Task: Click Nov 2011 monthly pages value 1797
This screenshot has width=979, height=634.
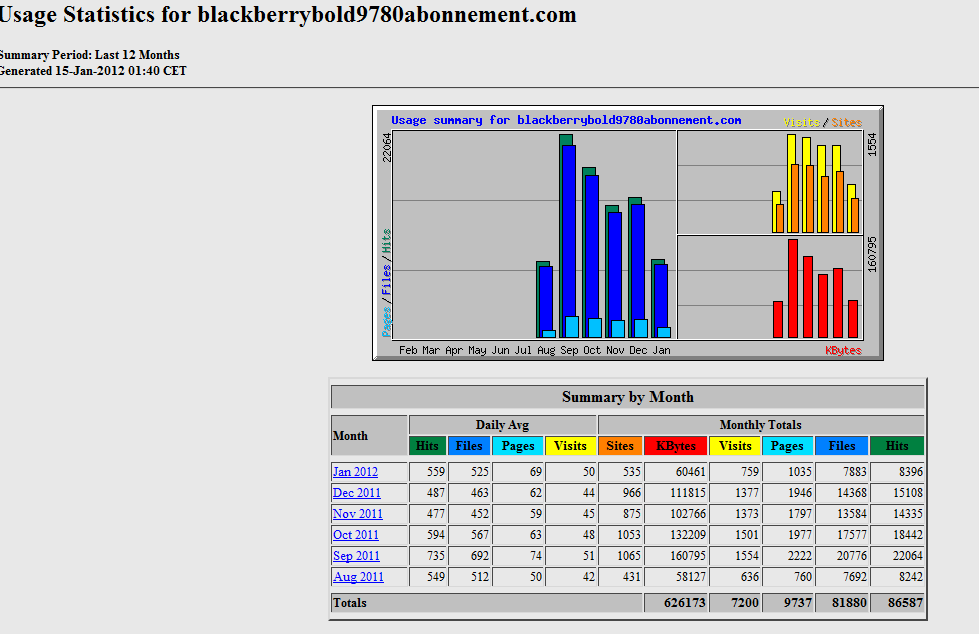Action: [800, 513]
